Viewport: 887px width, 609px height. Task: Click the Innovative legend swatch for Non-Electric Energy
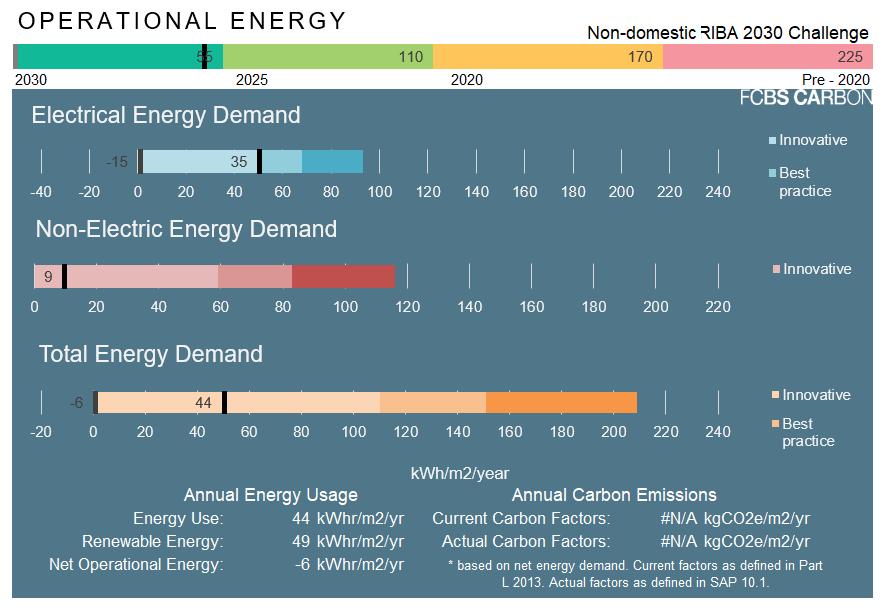click(776, 269)
